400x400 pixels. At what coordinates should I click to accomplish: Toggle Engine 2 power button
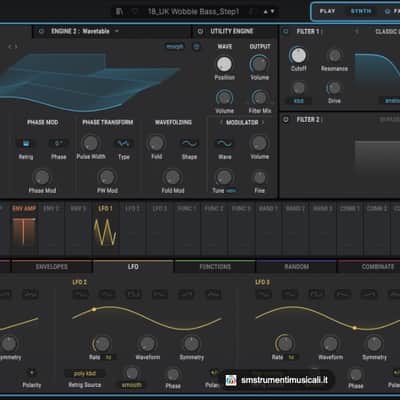pos(41,31)
